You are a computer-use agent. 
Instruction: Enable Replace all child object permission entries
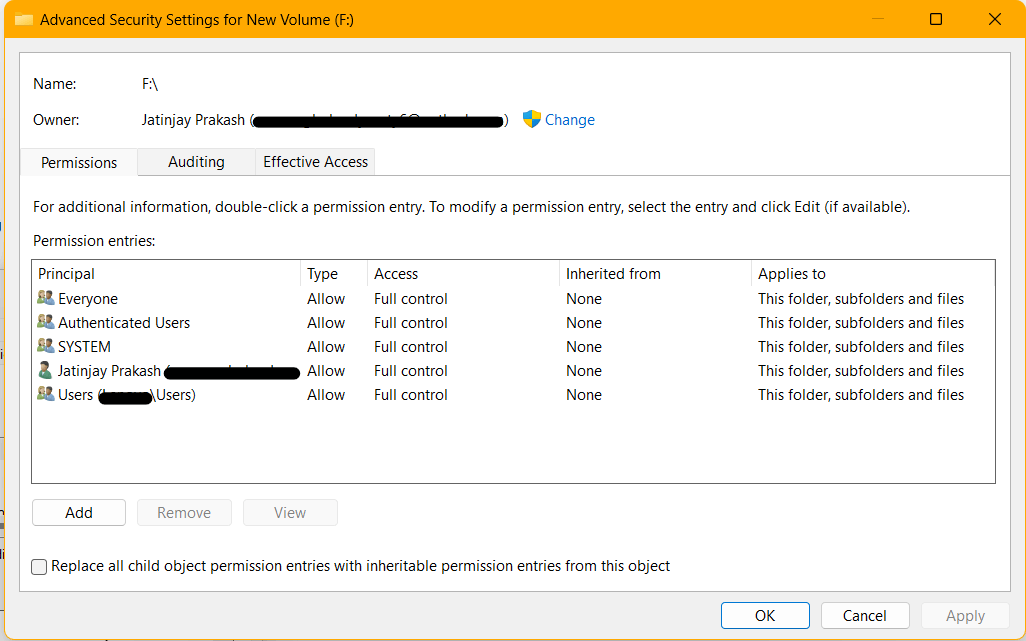coord(39,567)
